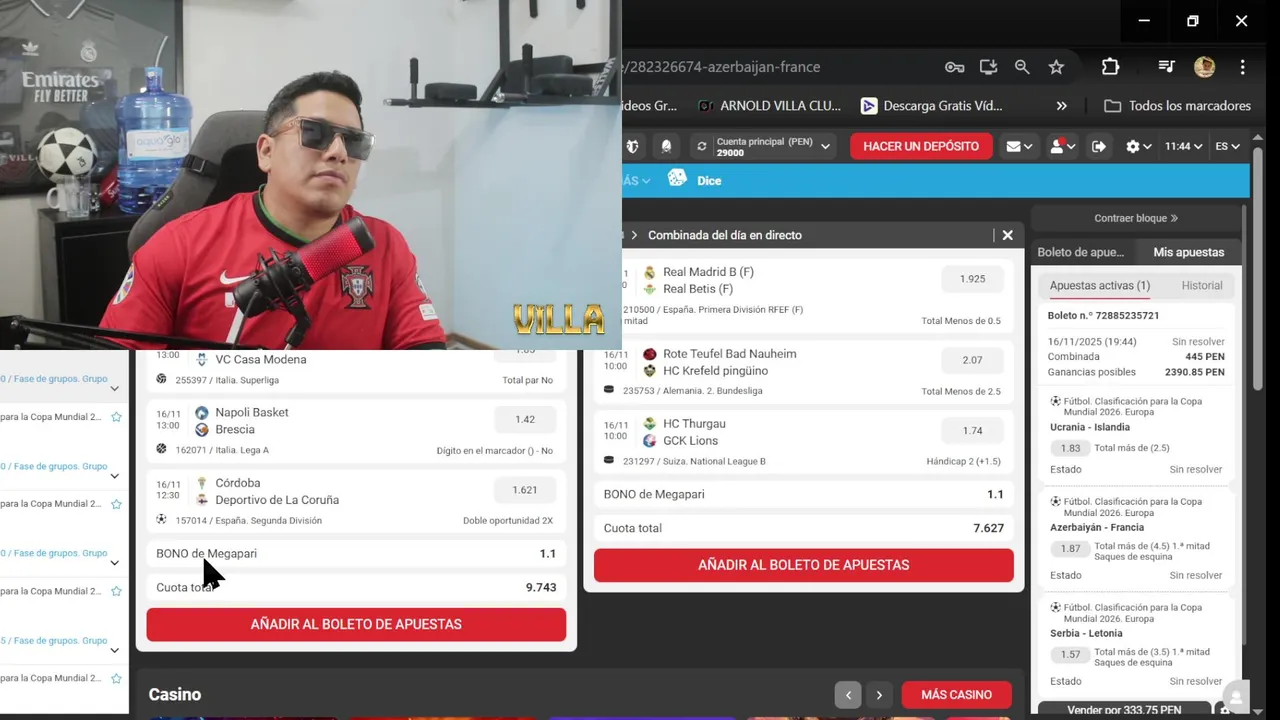Click the Real Madrid B (F) team name
The height and width of the screenshot is (720, 1280).
pos(708,272)
